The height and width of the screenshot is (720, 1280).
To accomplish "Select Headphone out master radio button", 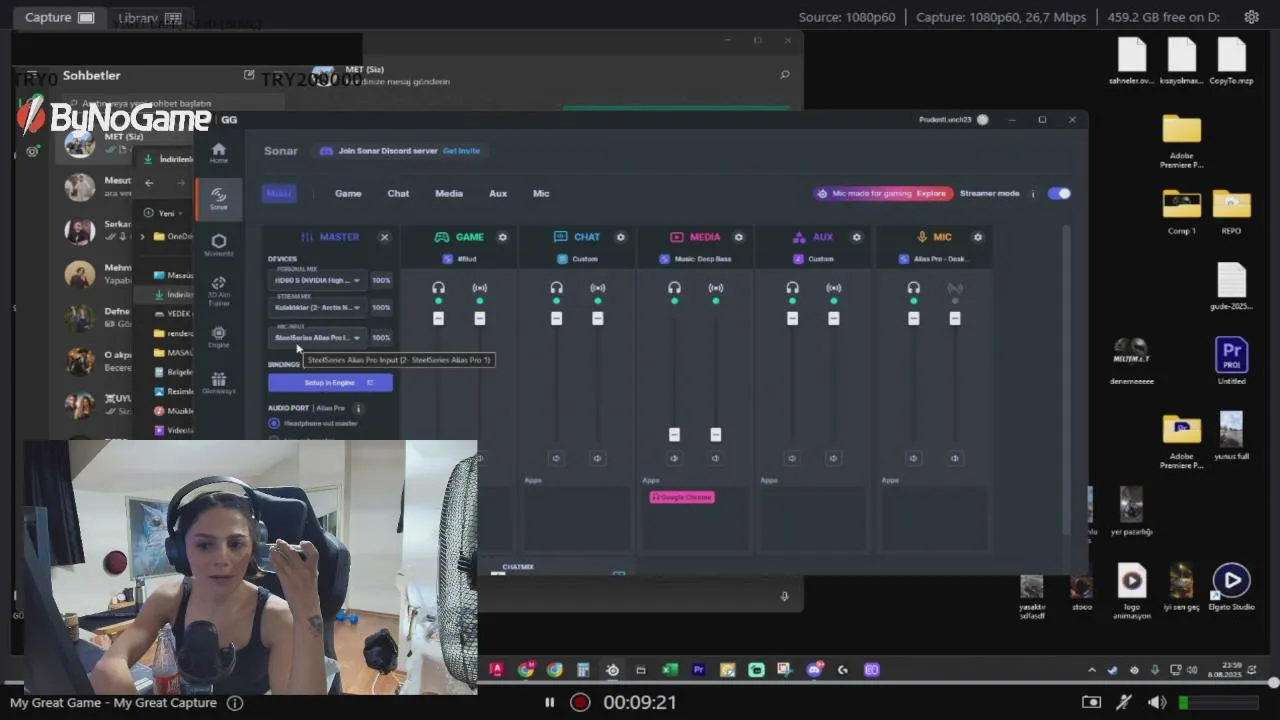I will click(x=274, y=423).
